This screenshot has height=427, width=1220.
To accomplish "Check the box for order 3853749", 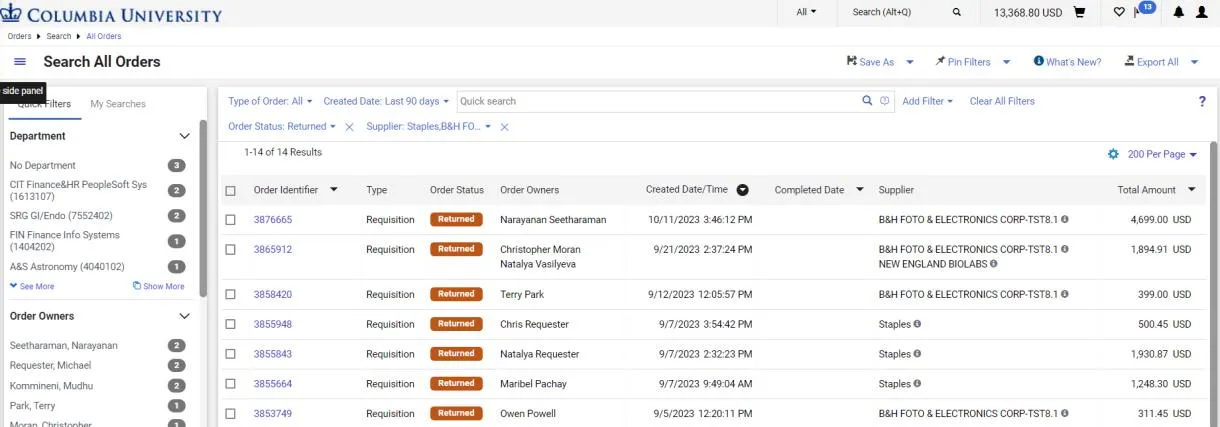I will (231, 413).
